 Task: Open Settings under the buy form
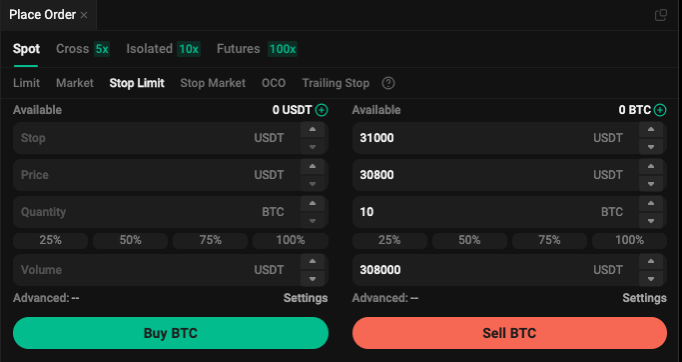305,298
